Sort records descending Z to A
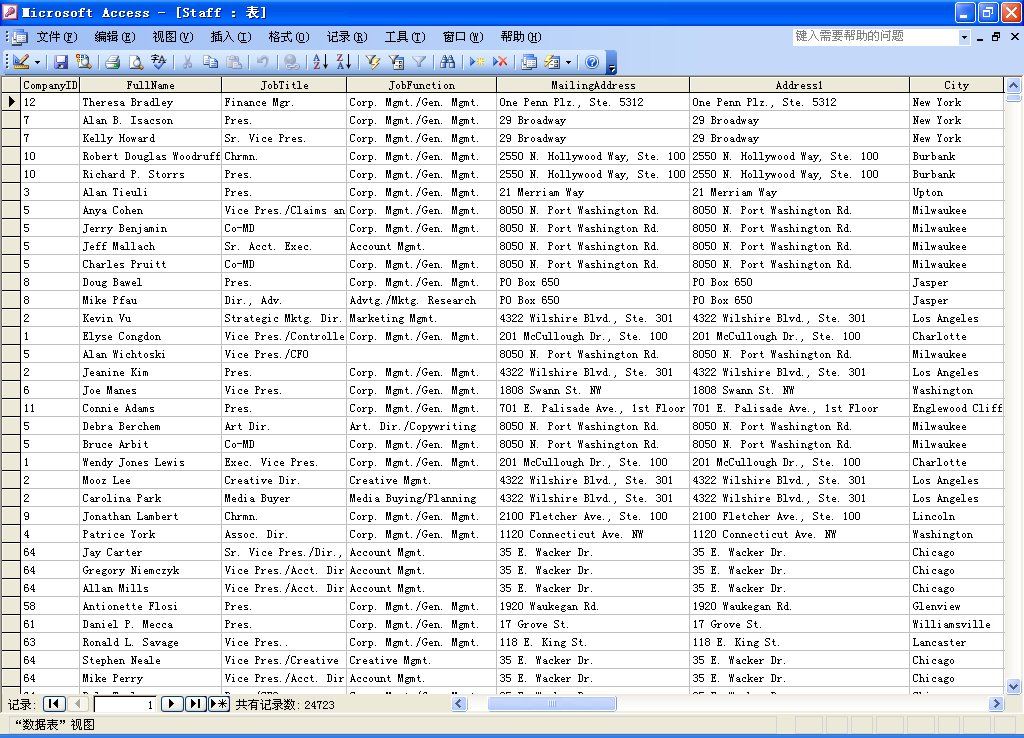This screenshot has width=1024, height=738. [343, 62]
